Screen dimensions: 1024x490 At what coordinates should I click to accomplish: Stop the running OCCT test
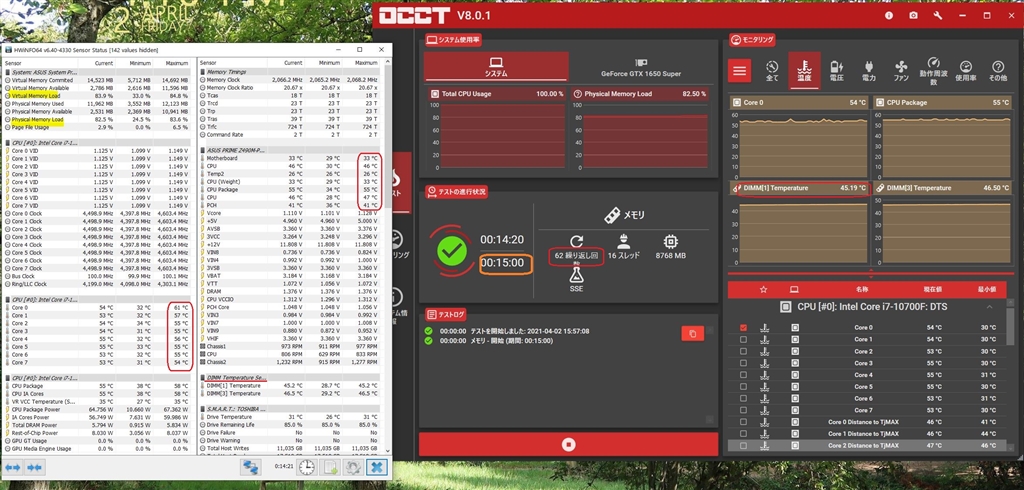[x=568, y=444]
